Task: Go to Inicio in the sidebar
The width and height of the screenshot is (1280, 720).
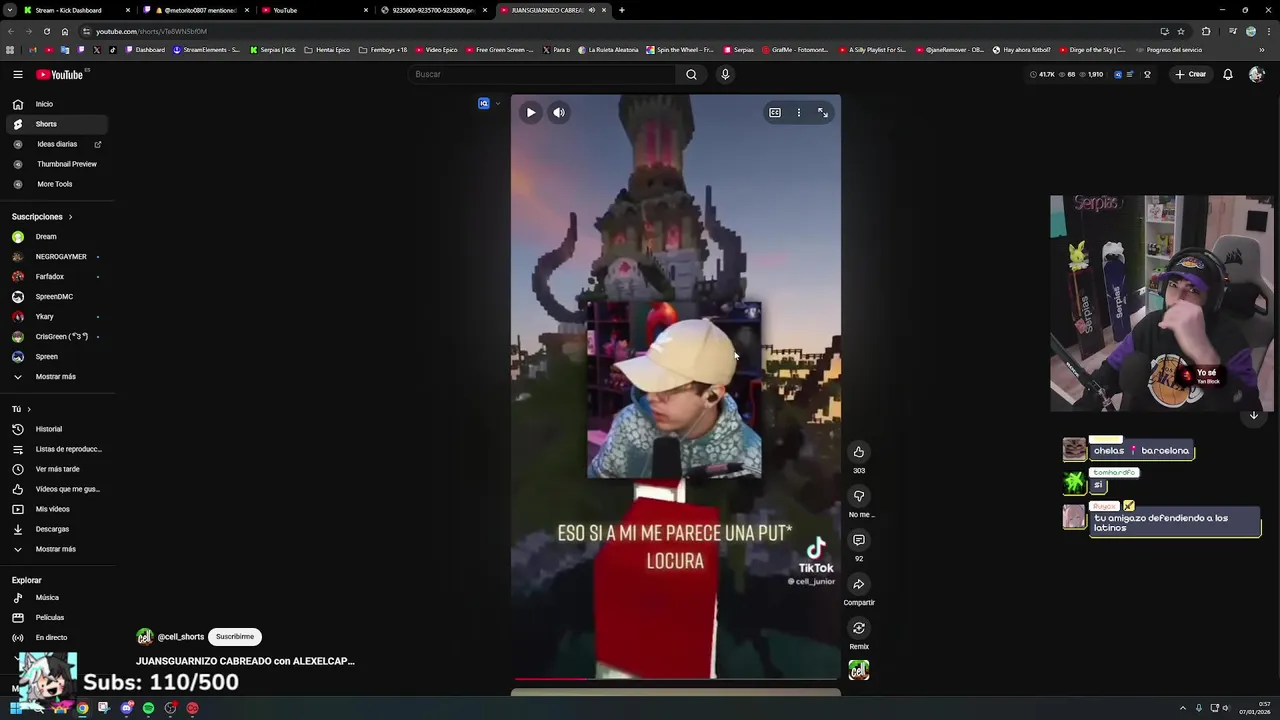Action: [56, 104]
